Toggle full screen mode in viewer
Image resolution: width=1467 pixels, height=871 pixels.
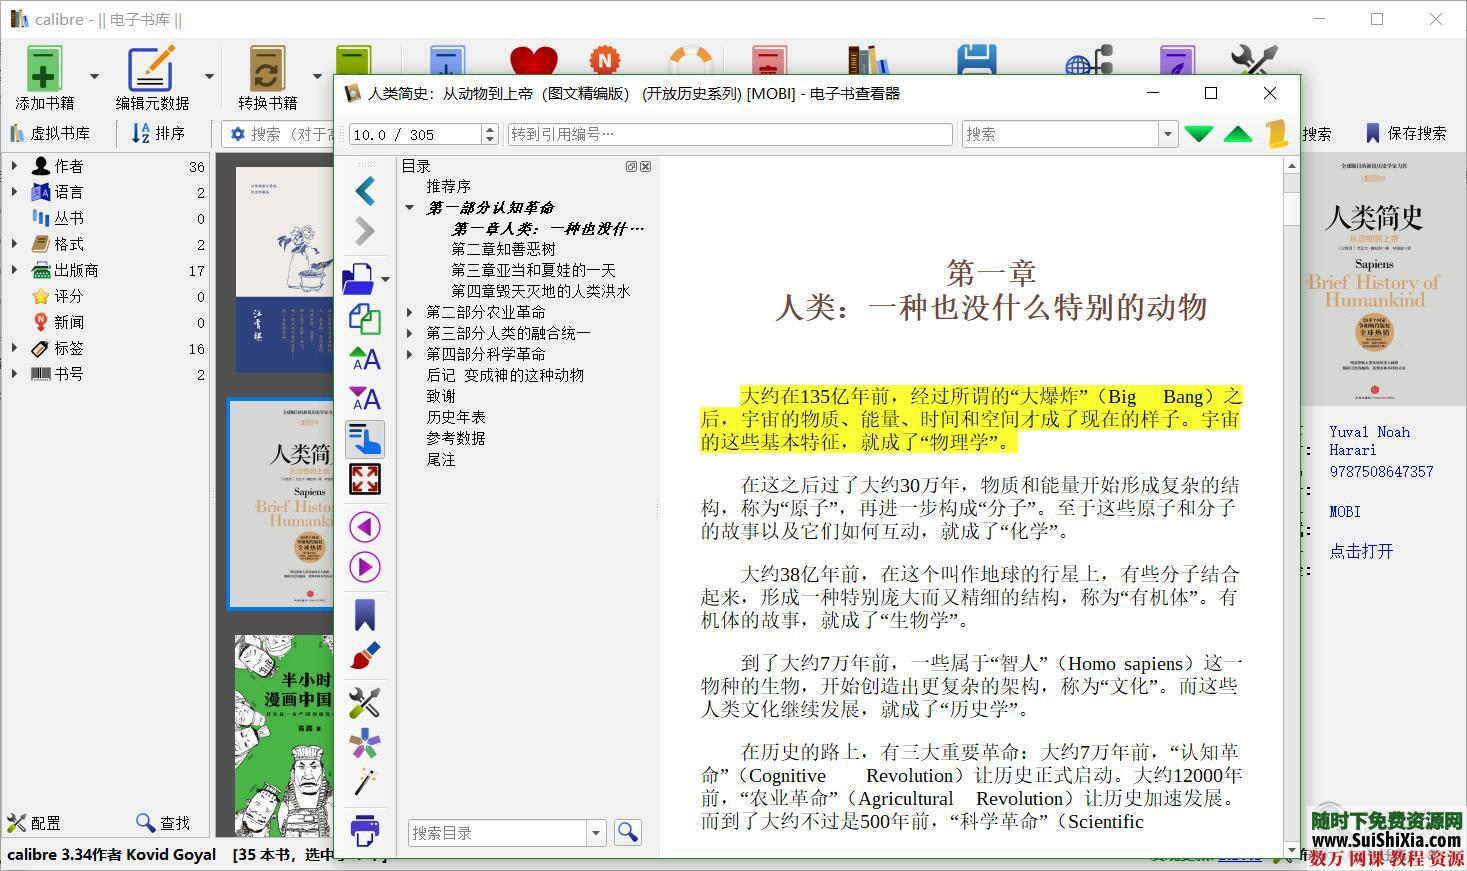(x=365, y=479)
